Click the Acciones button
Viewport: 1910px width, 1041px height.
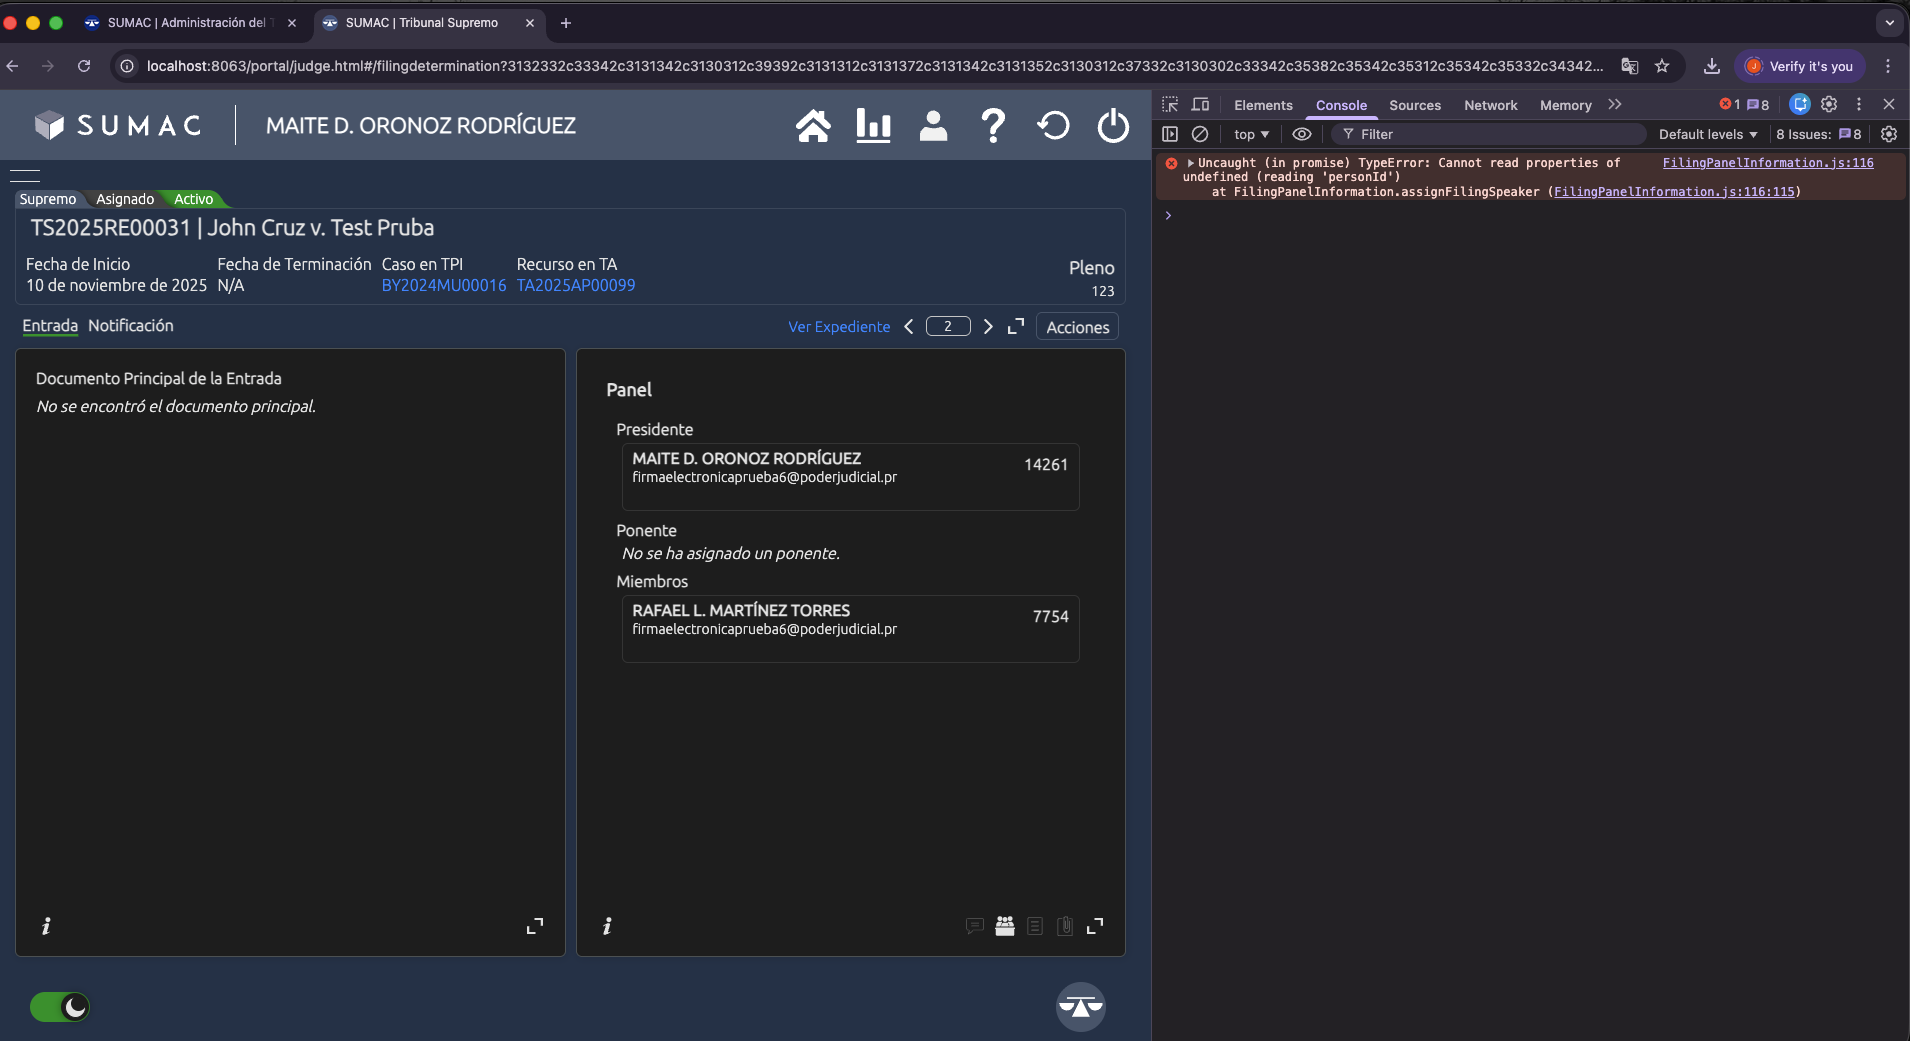tap(1077, 327)
